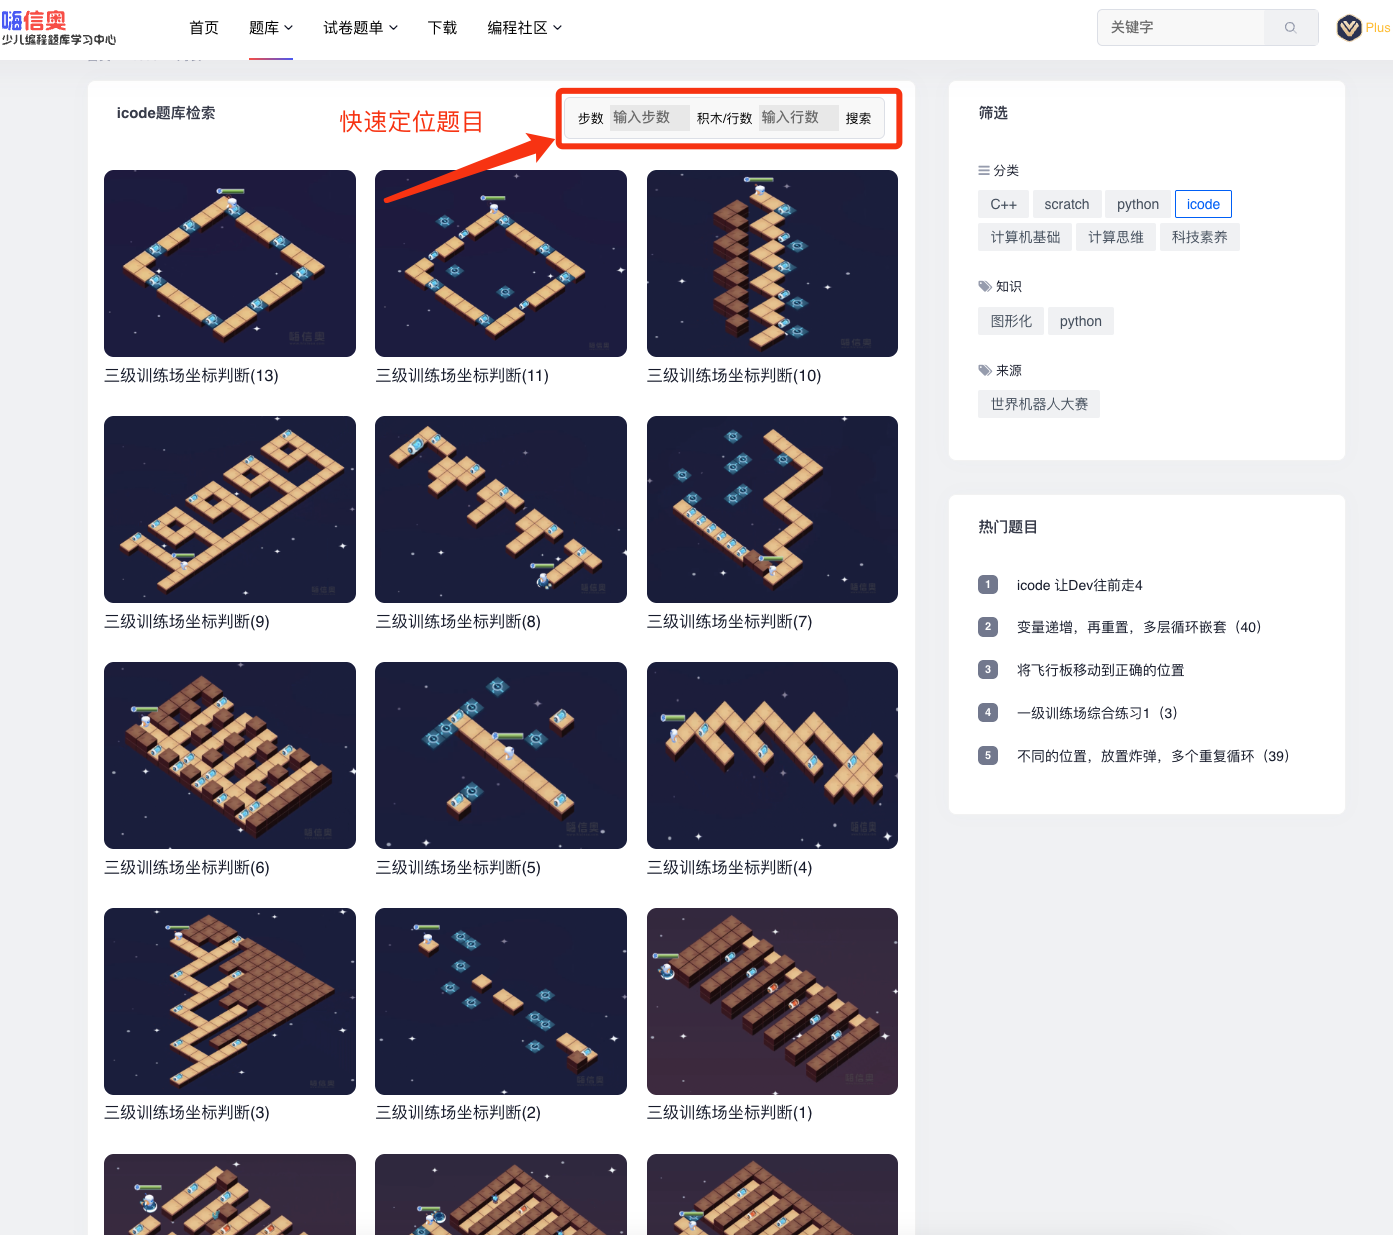Filter by 计算机基础 category
Image resolution: width=1393 pixels, height=1235 pixels.
[x=1025, y=237]
